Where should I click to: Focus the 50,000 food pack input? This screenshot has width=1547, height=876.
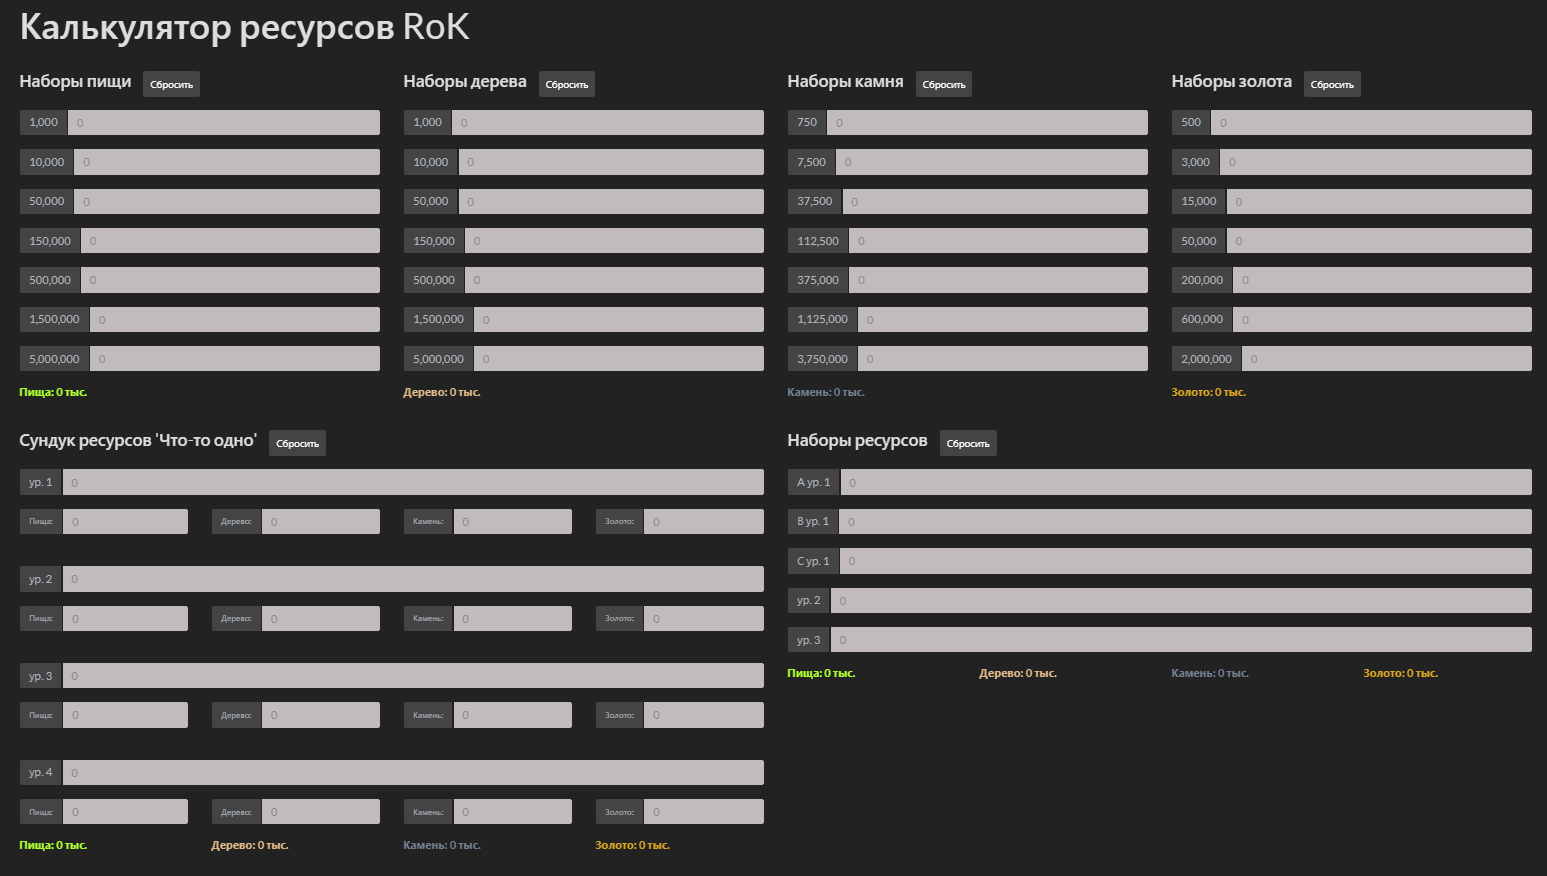tap(227, 201)
